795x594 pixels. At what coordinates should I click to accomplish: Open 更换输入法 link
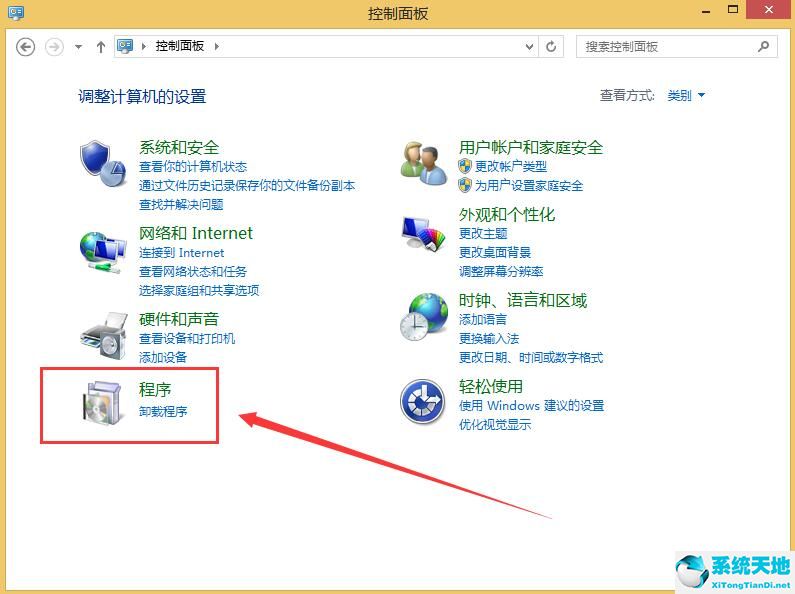tap(489, 339)
